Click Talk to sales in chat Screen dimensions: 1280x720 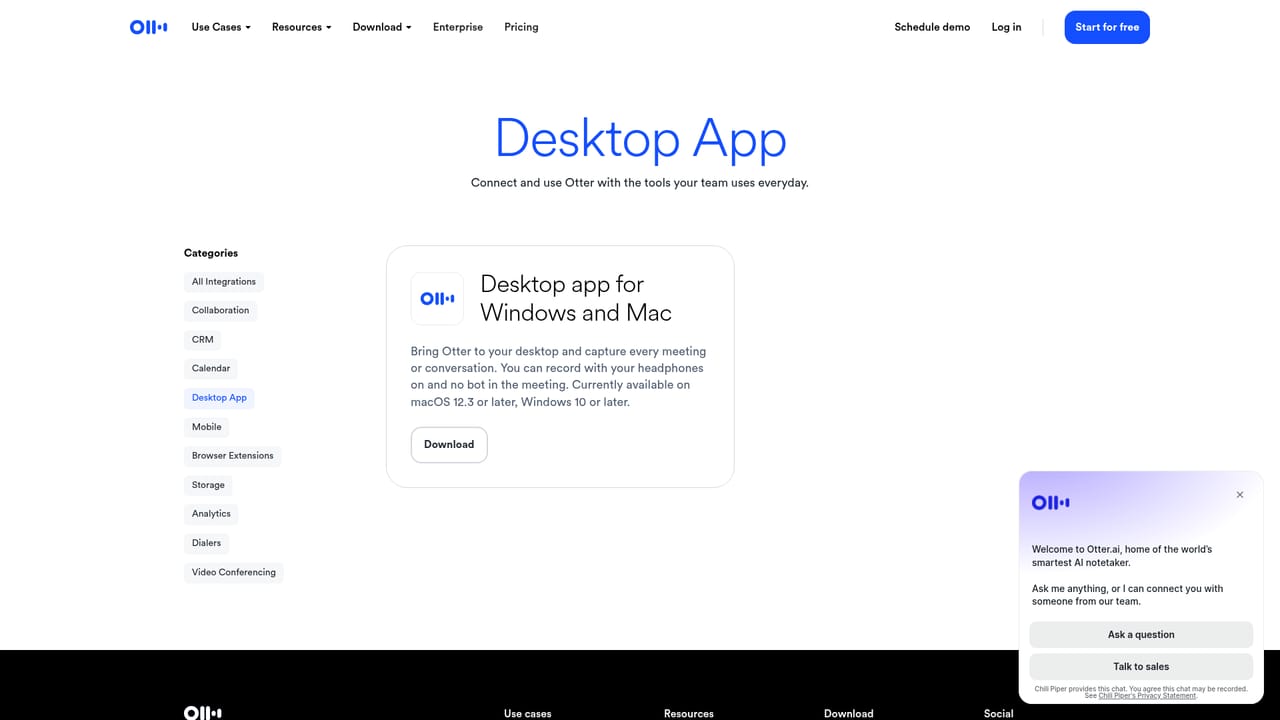[1141, 667]
